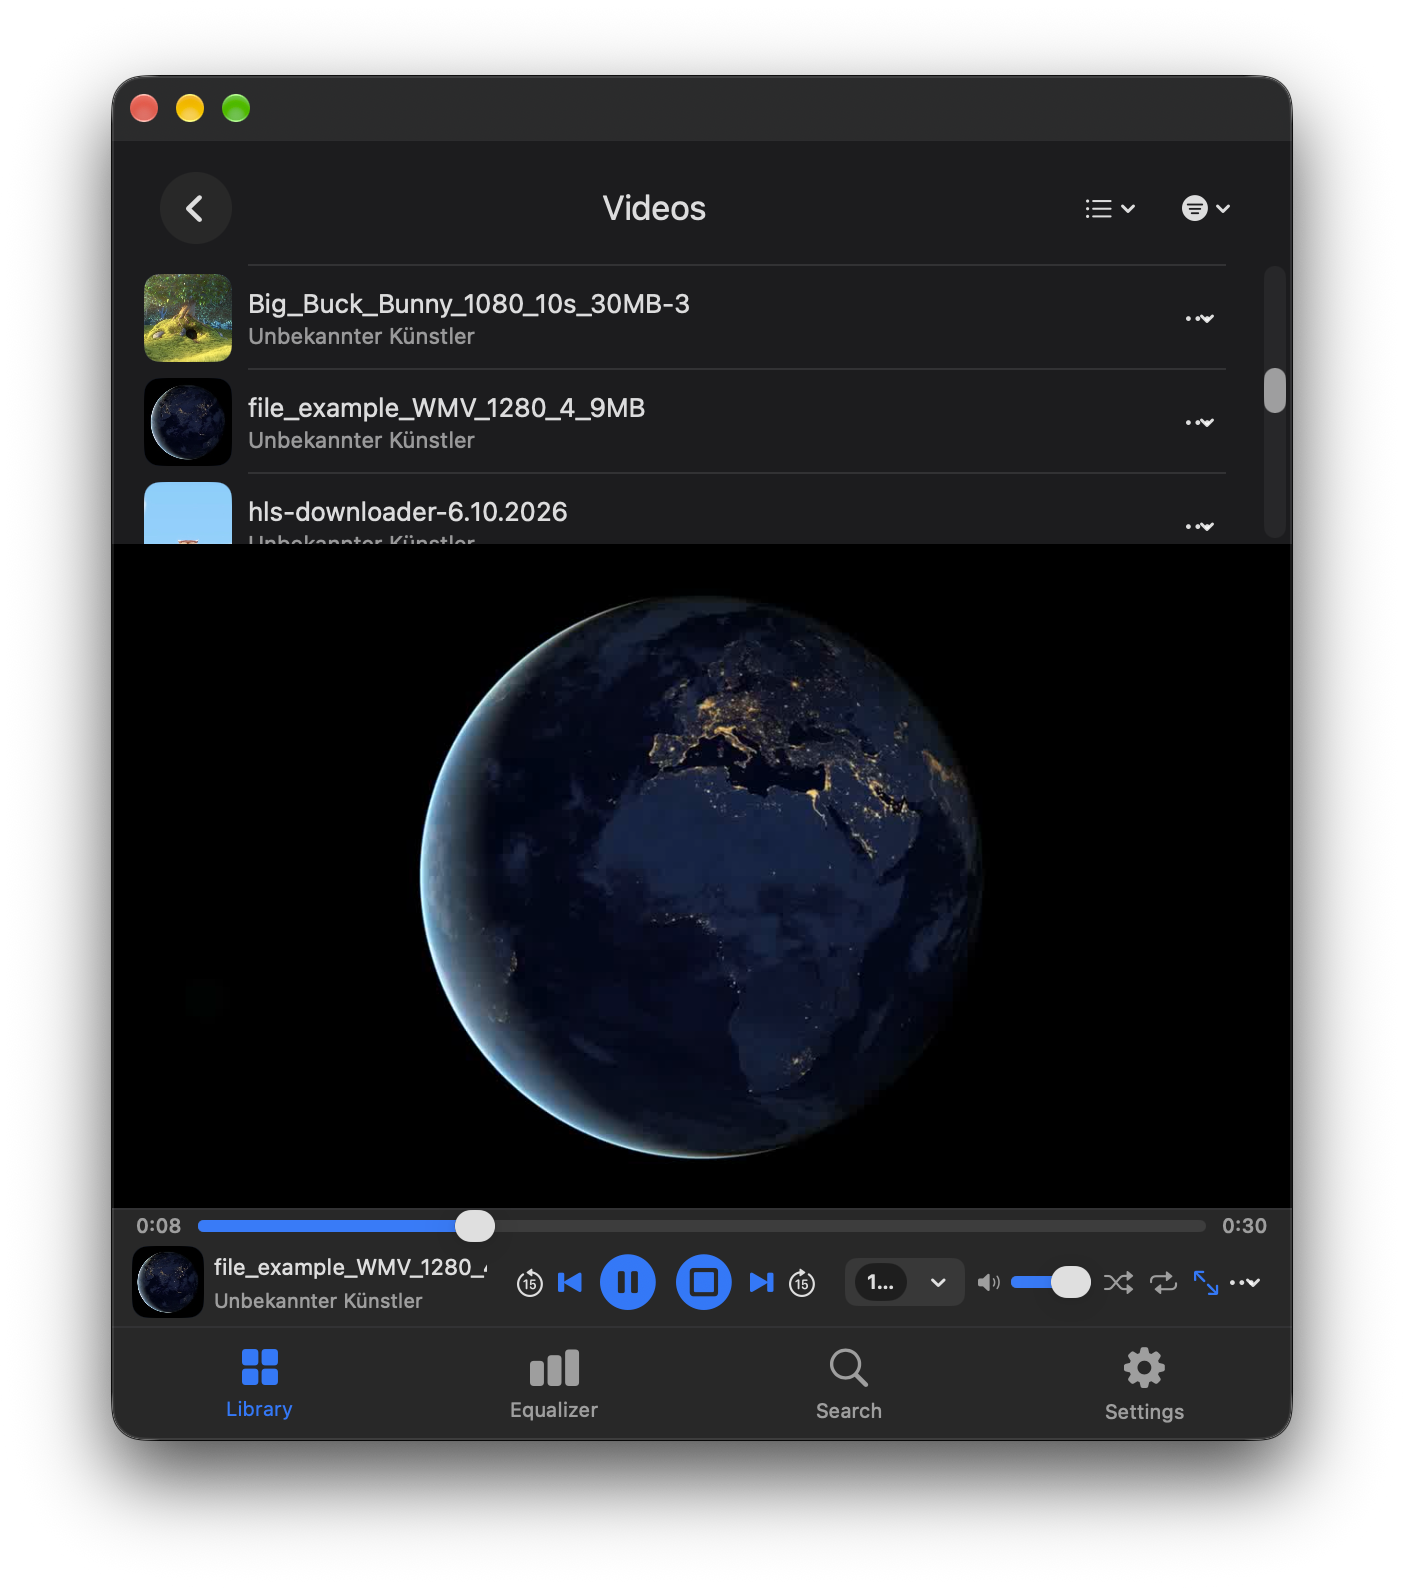This screenshot has height=1588, width=1404.
Task: Open the Search tab
Action: [849, 1384]
